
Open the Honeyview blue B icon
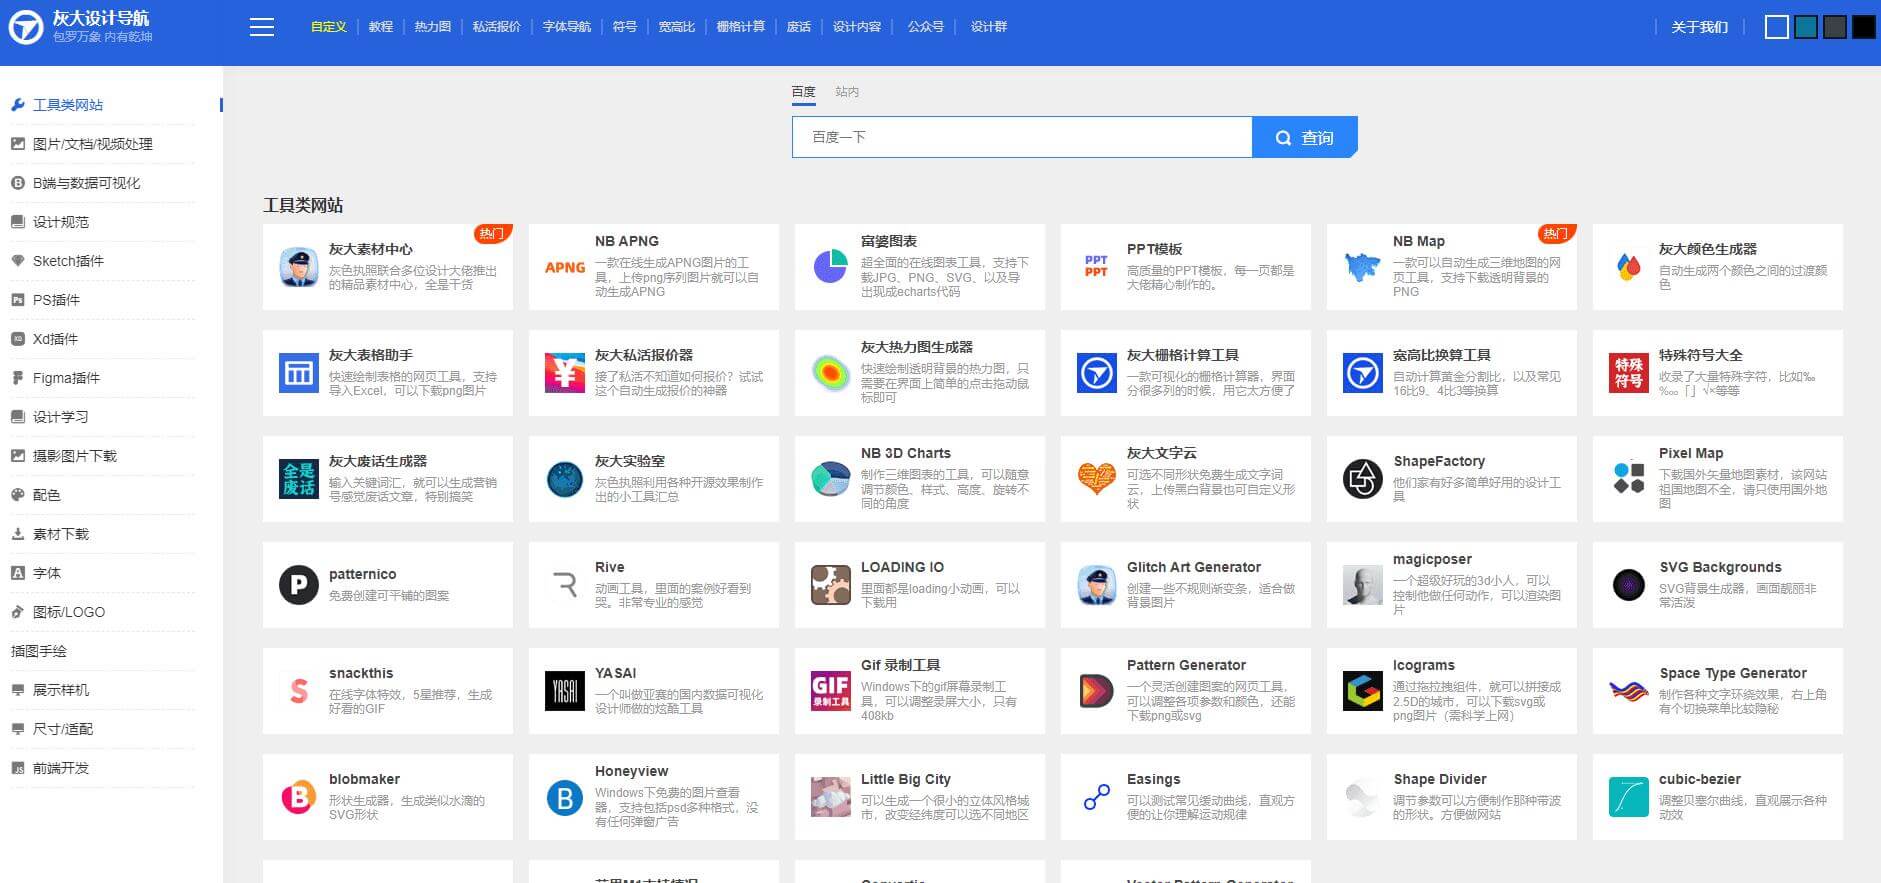(x=565, y=797)
